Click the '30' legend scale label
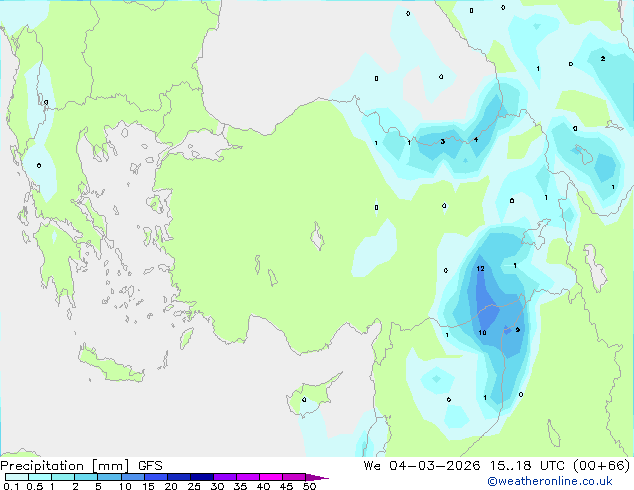Viewport: 634px width, 490px height. 217,486
